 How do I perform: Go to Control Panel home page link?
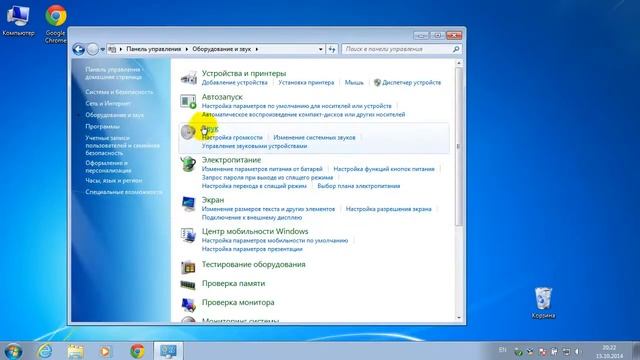point(113,73)
